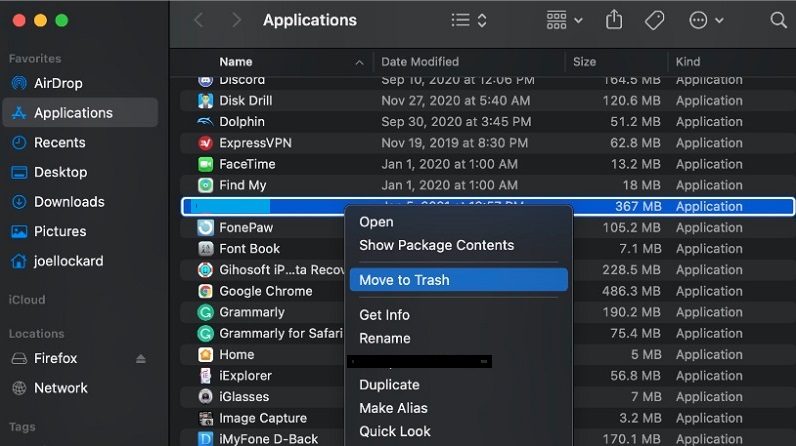
Task: Click the Find My app icon
Action: (205, 185)
